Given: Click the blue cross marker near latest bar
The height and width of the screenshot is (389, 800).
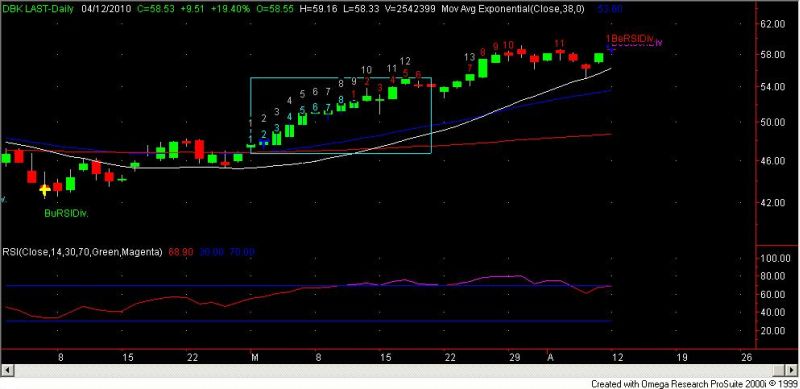Looking at the screenshot, I should click(x=611, y=49).
